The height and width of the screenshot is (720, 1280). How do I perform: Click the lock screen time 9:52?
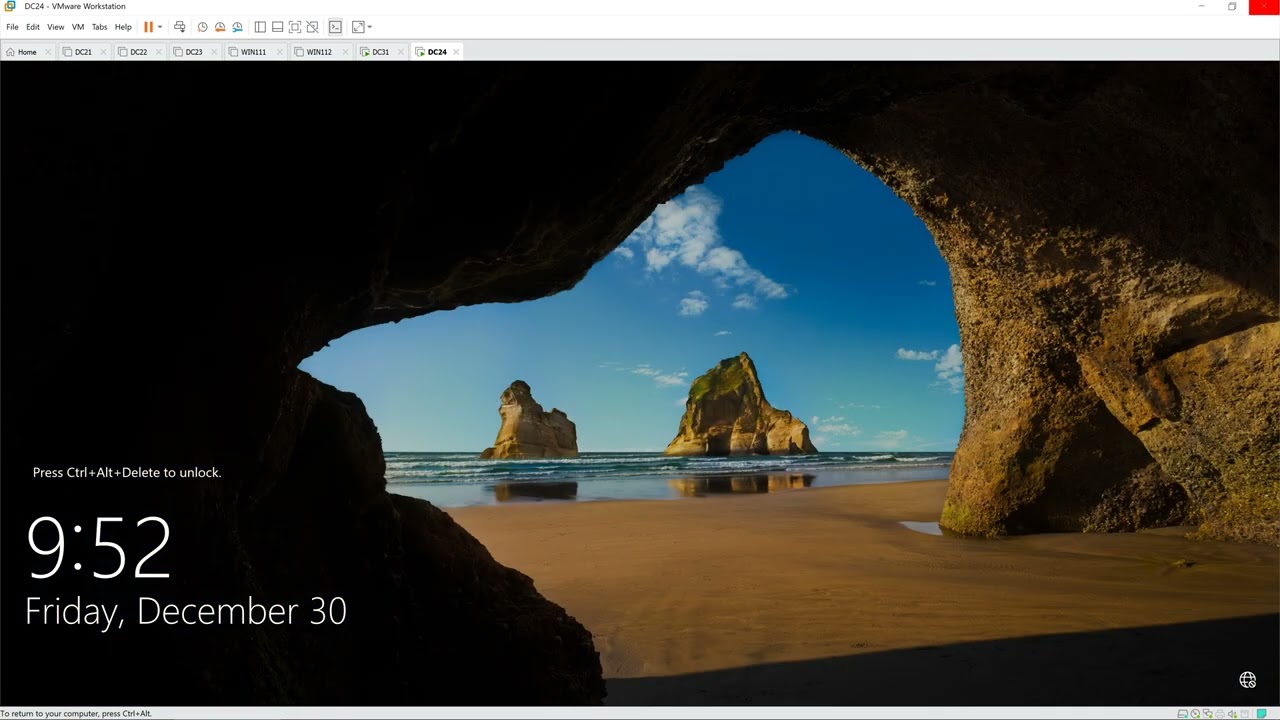coord(99,548)
